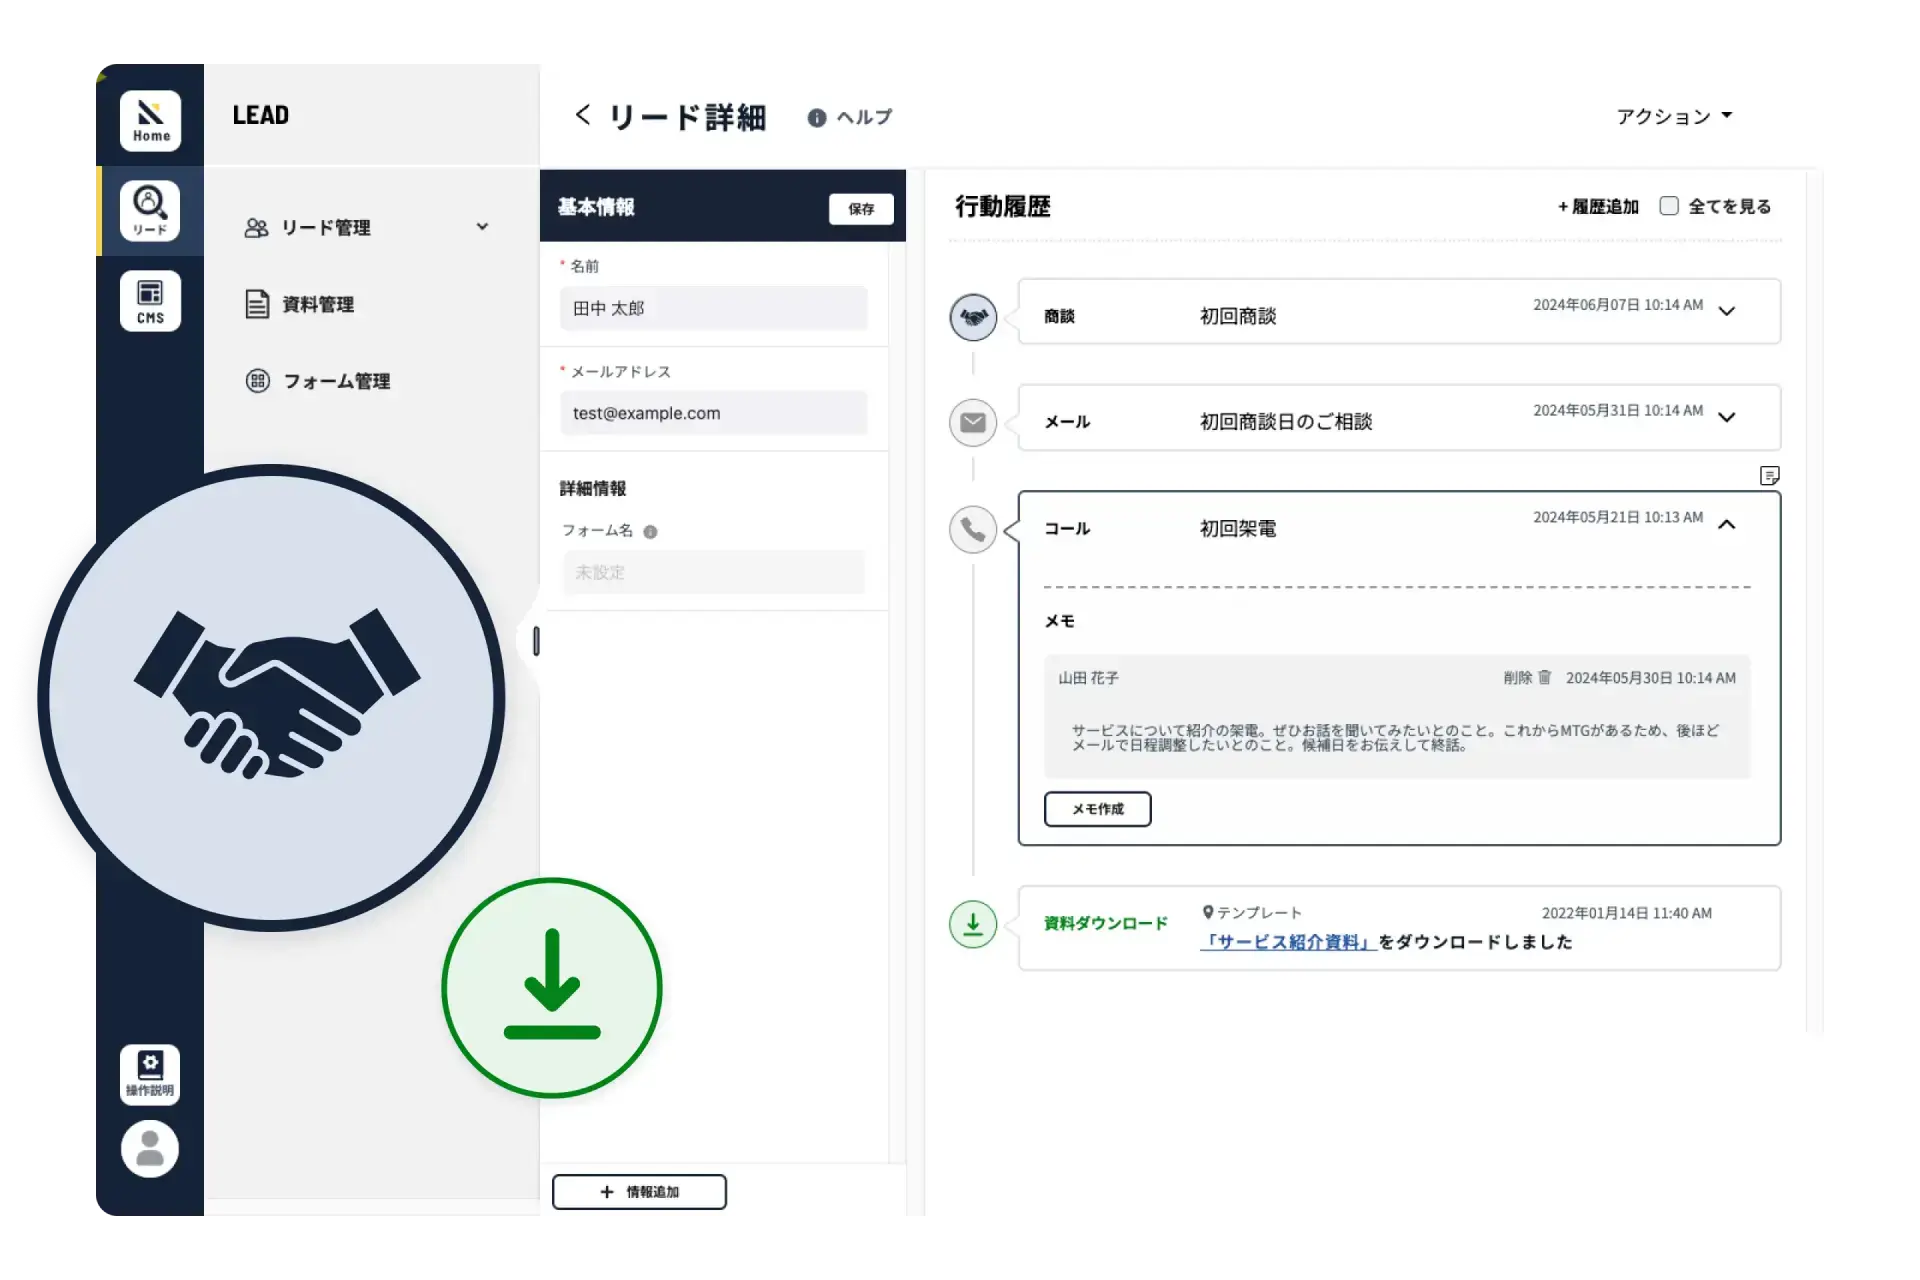Collapse the リード管理 menu chevron

click(483, 227)
